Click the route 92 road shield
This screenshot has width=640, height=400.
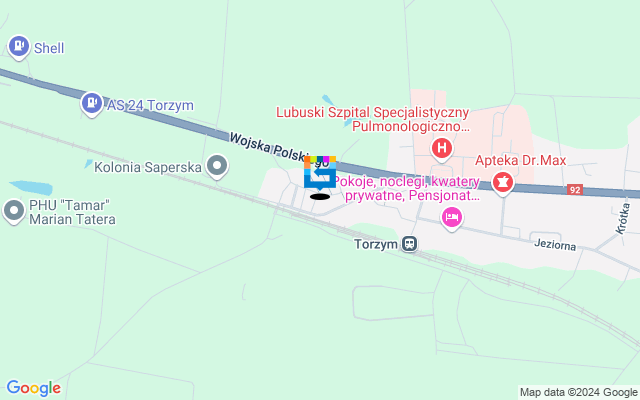coord(575,190)
